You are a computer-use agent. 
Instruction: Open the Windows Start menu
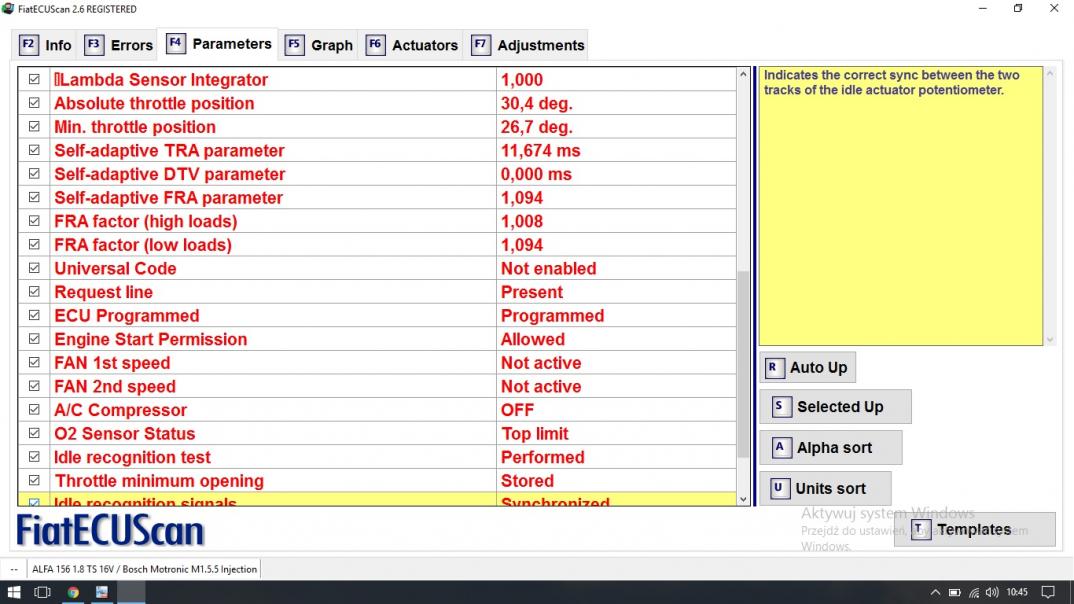pos(14,592)
